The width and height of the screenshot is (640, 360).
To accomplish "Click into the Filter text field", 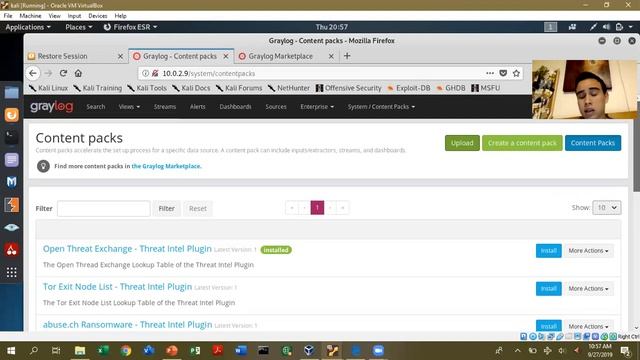I will pos(104,208).
